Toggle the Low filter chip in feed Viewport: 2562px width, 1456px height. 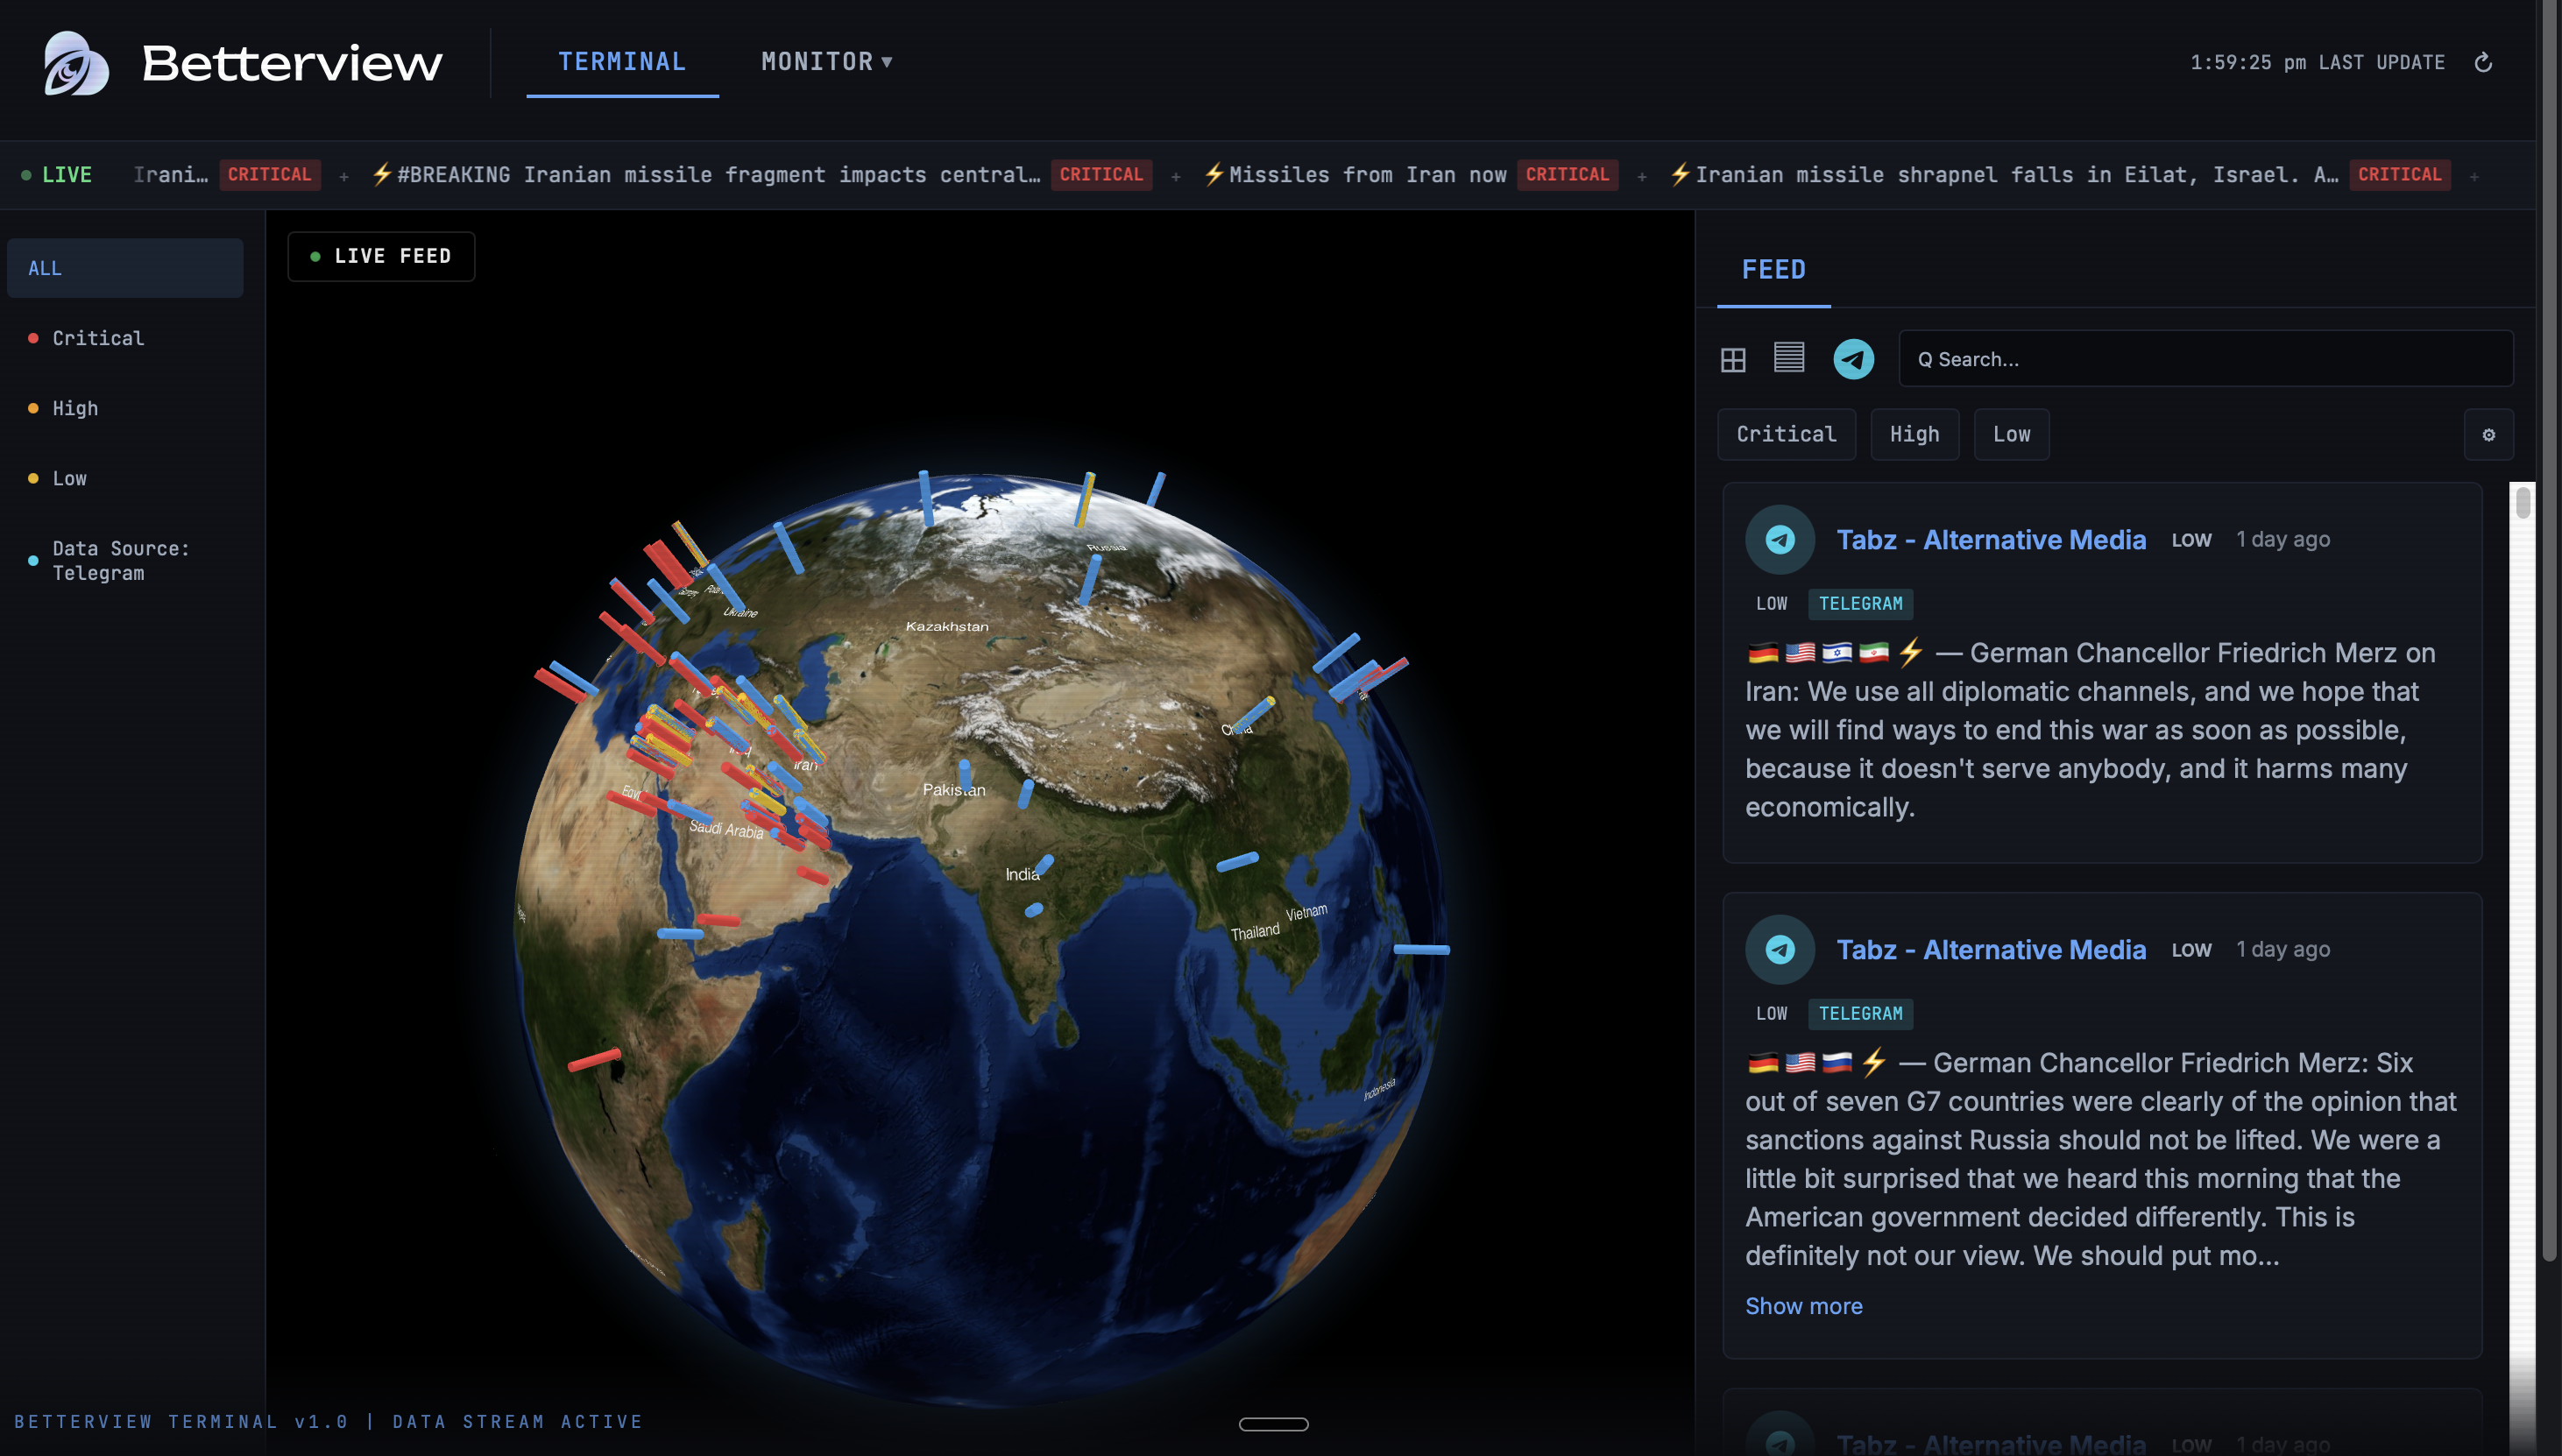tap(2010, 435)
